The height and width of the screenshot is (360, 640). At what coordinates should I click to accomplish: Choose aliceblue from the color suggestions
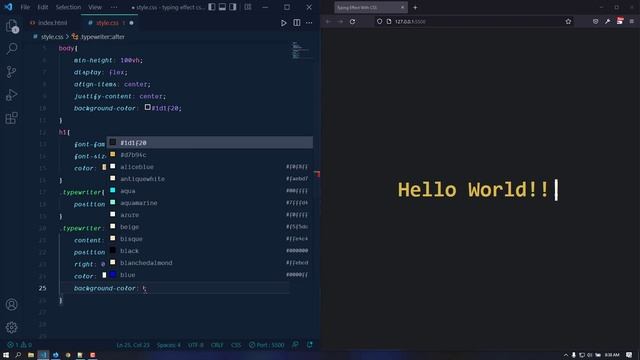[x=210, y=167]
